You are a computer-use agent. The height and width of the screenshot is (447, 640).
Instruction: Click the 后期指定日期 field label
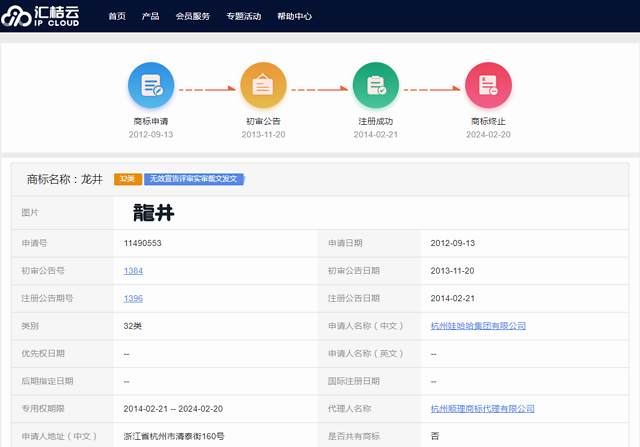[47, 381]
